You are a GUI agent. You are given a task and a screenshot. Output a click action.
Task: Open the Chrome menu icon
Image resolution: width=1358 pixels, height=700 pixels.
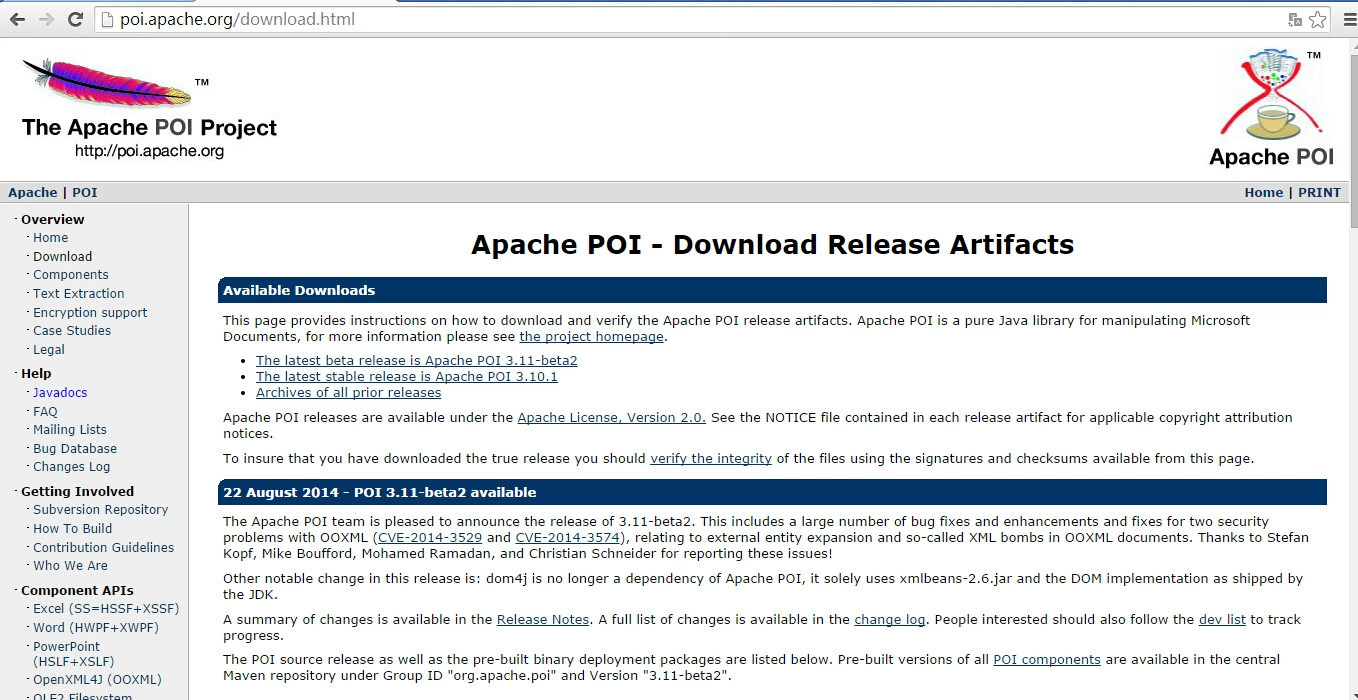1349,19
